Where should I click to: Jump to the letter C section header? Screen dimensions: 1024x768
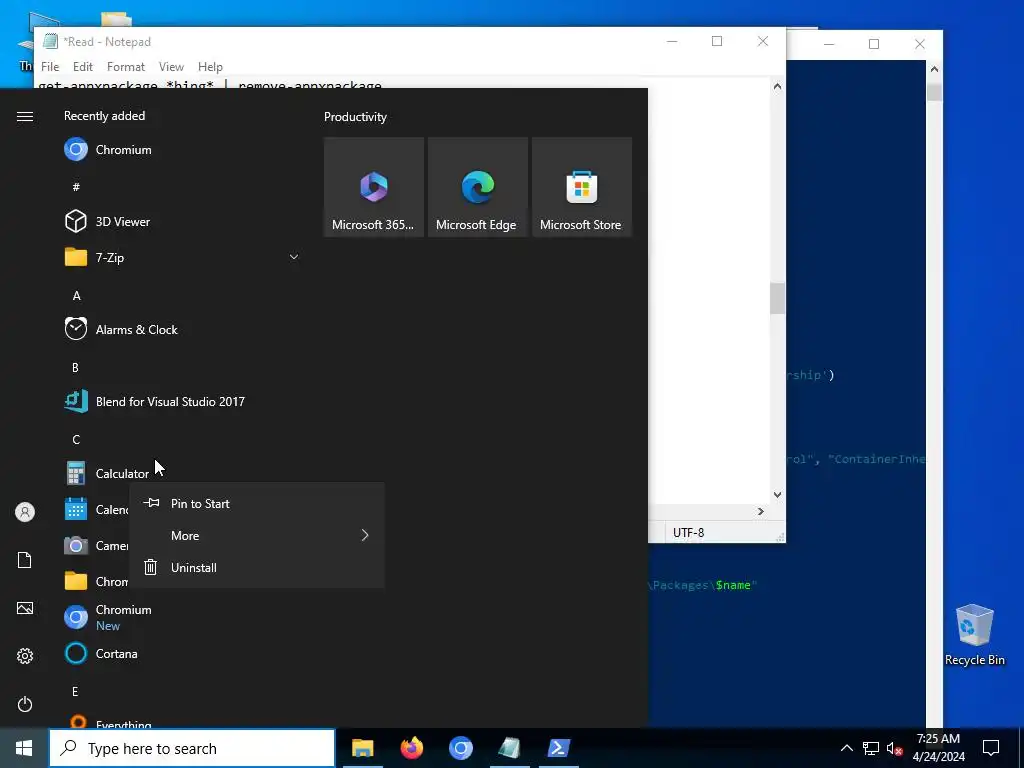pos(76,440)
